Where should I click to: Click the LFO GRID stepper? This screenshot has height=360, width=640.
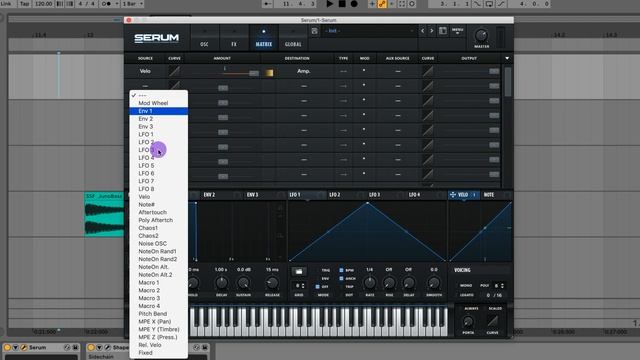tap(300, 286)
